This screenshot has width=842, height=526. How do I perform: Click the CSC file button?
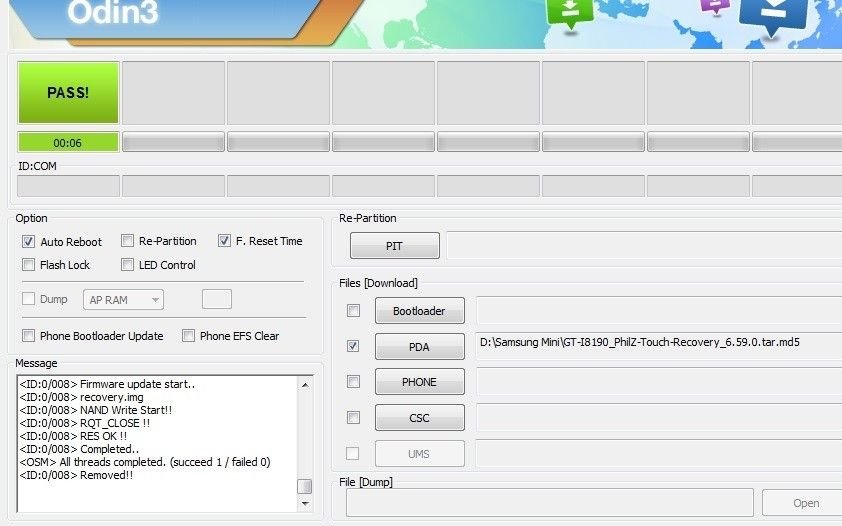419,418
